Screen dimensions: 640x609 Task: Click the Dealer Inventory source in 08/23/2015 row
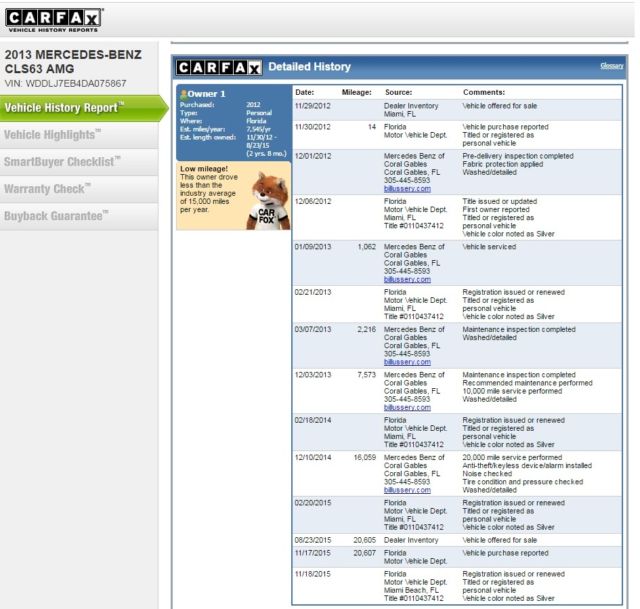[411, 540]
